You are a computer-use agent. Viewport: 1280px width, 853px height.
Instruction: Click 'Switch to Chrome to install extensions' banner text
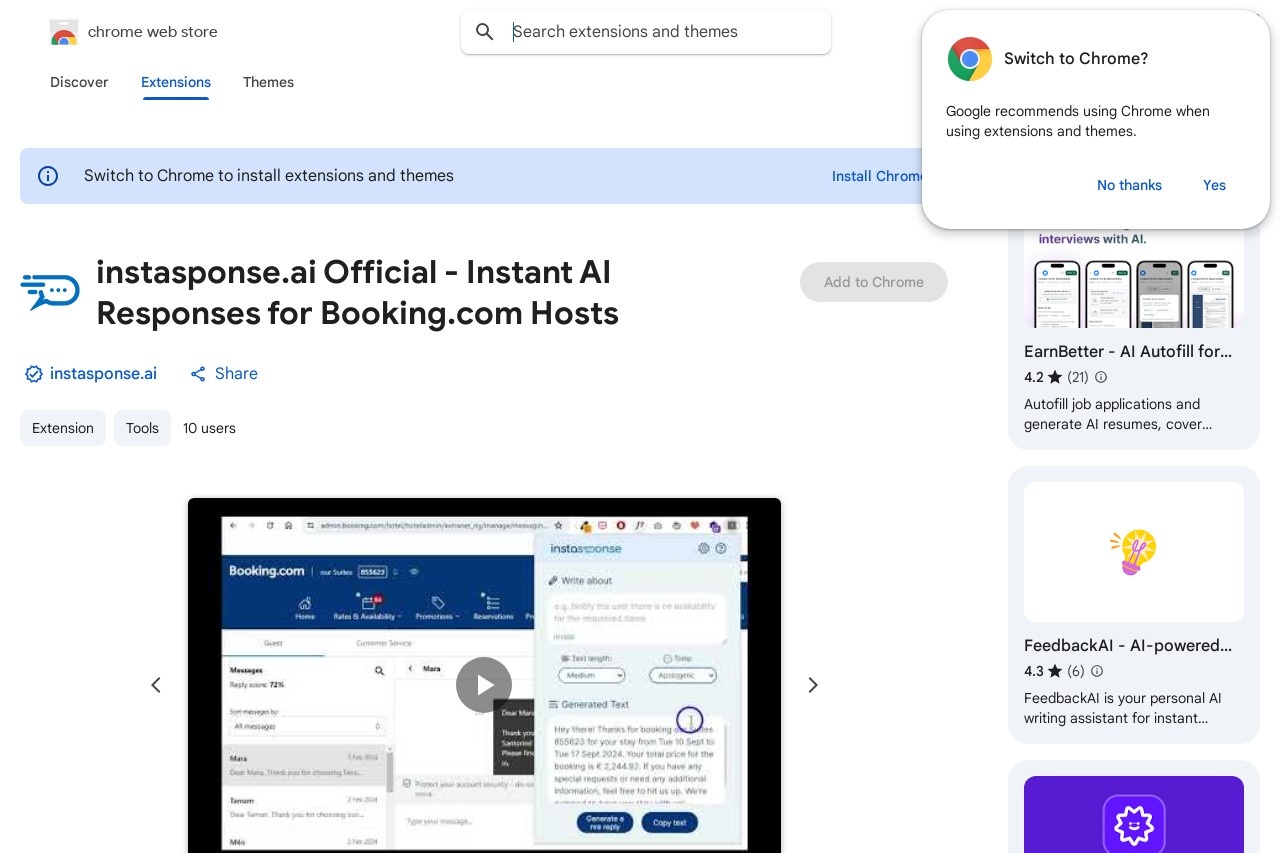[x=269, y=176]
